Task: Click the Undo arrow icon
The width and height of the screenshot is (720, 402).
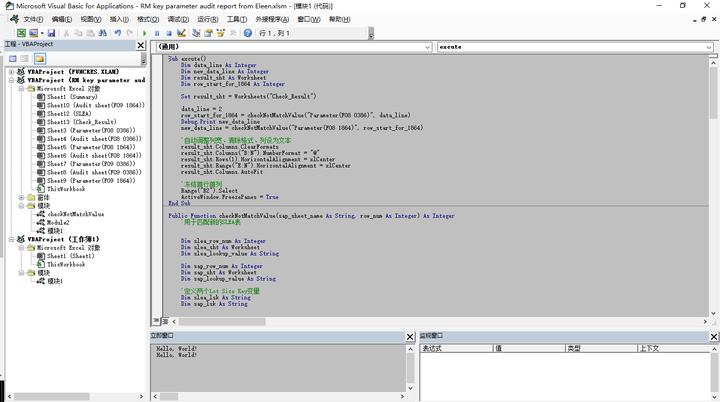Action: [117, 33]
